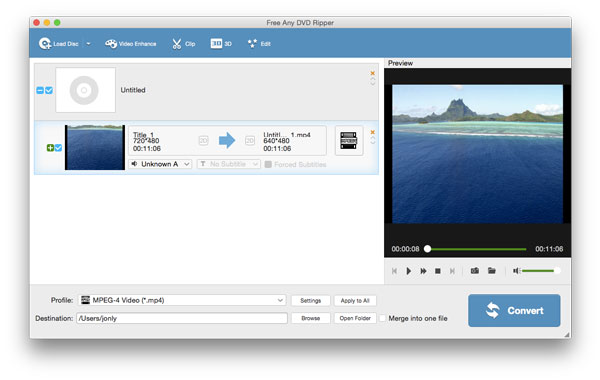
Task: Click Apply to All button
Action: (355, 300)
